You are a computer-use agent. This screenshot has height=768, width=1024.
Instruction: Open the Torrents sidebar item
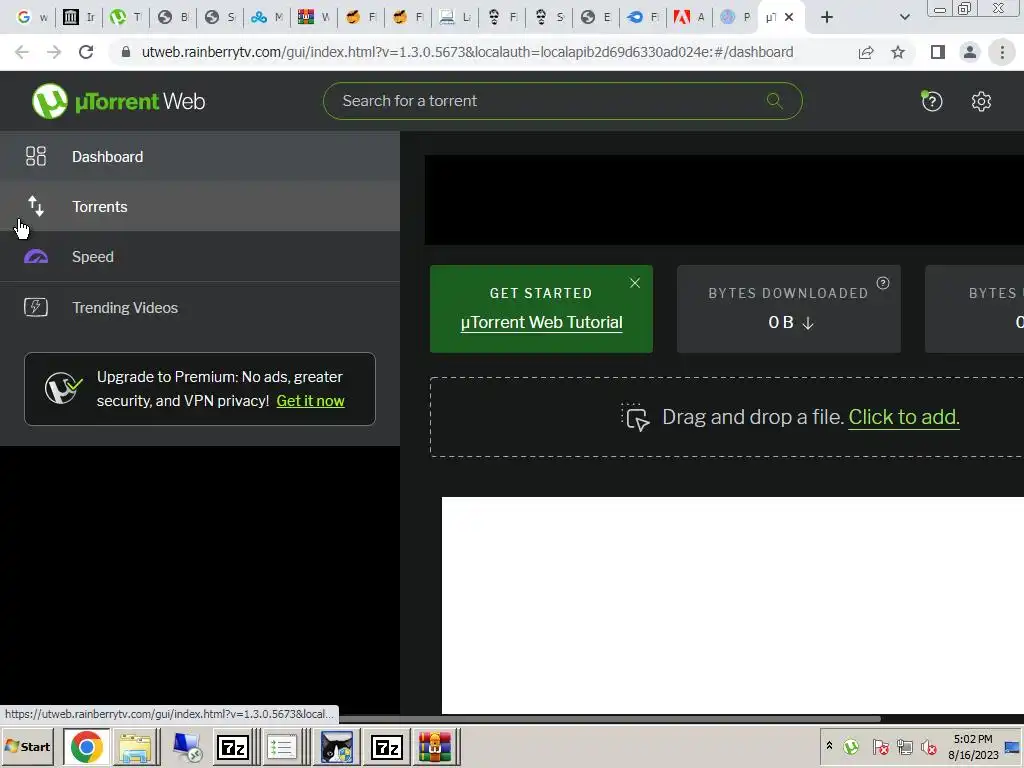pos(200,206)
